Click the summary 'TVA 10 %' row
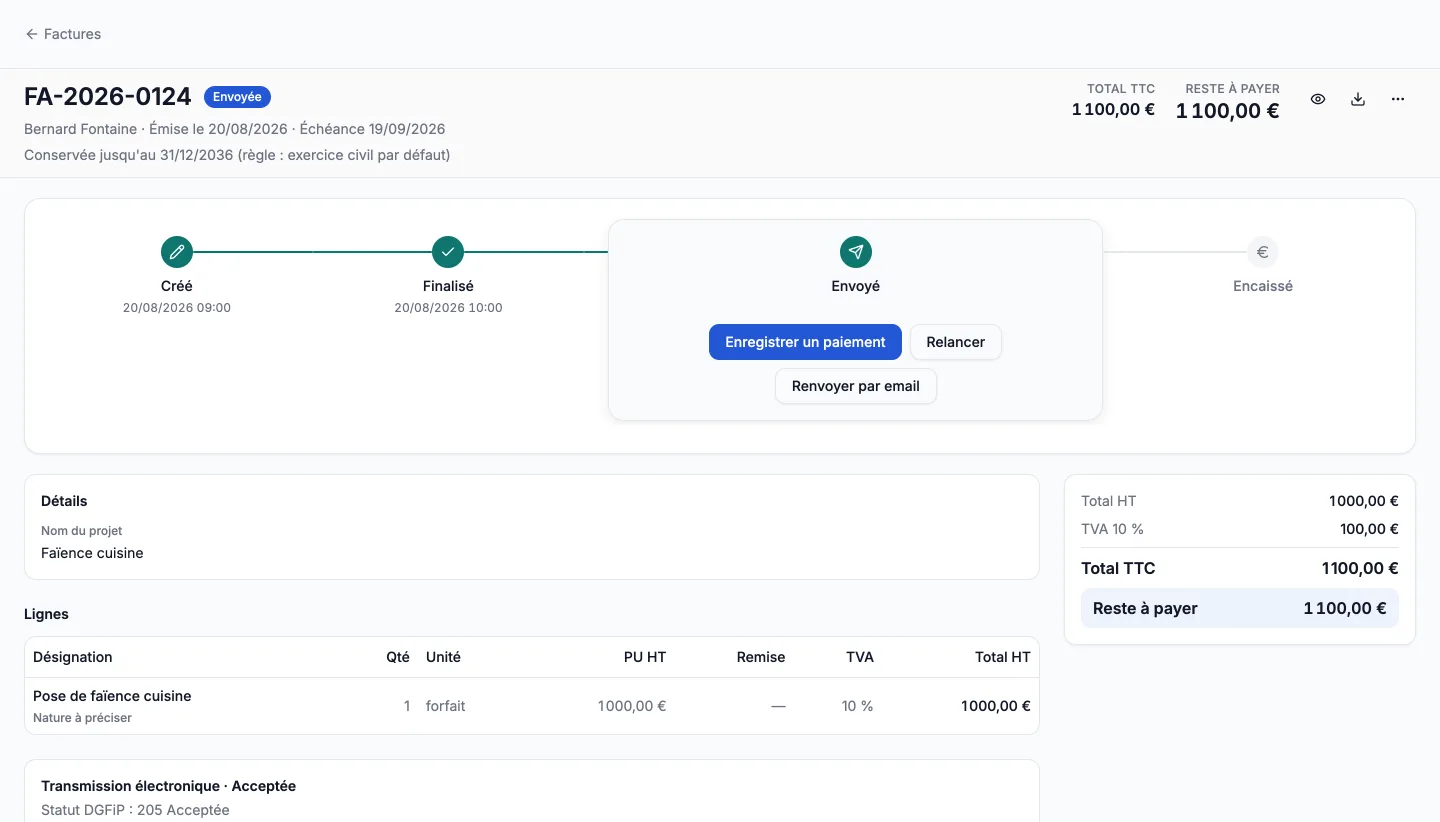 pos(1240,529)
